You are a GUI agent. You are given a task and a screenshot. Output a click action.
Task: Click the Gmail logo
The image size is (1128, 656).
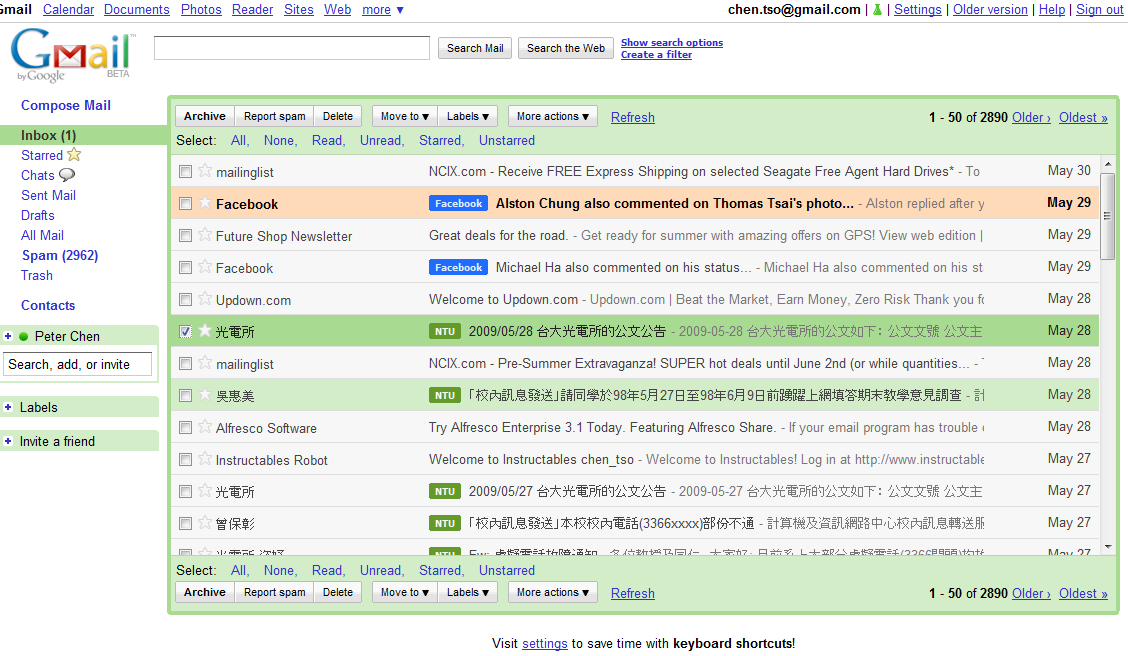(72, 55)
